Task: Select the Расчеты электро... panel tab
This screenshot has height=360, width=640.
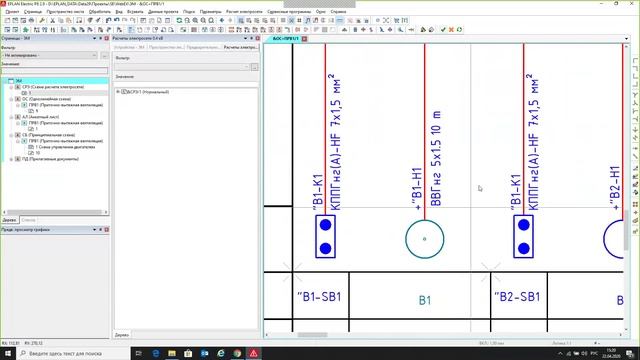Action: [240, 47]
